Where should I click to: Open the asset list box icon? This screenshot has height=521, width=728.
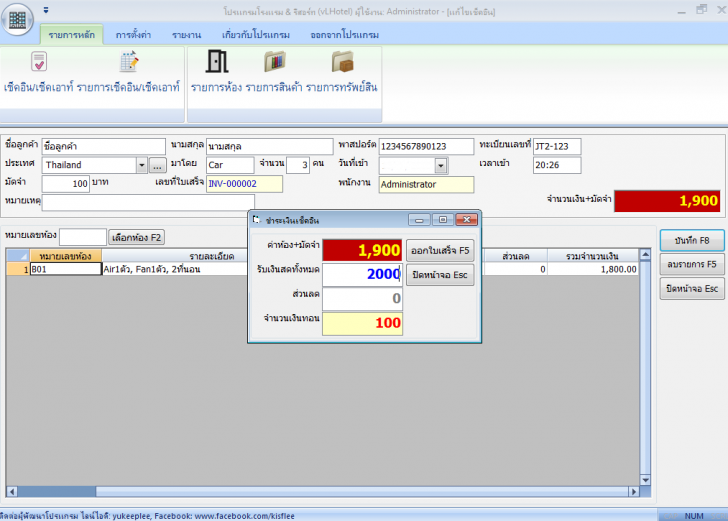pyautogui.click(x=343, y=62)
